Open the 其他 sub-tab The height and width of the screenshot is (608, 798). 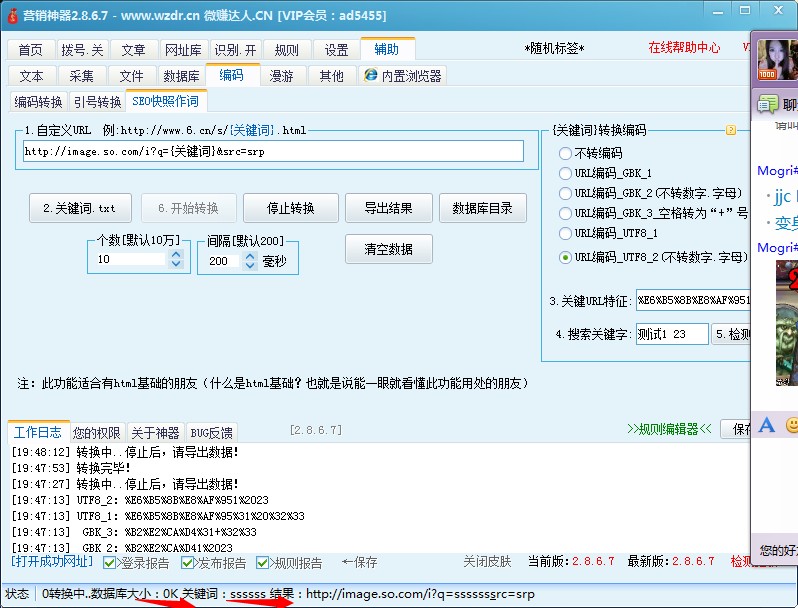332,76
